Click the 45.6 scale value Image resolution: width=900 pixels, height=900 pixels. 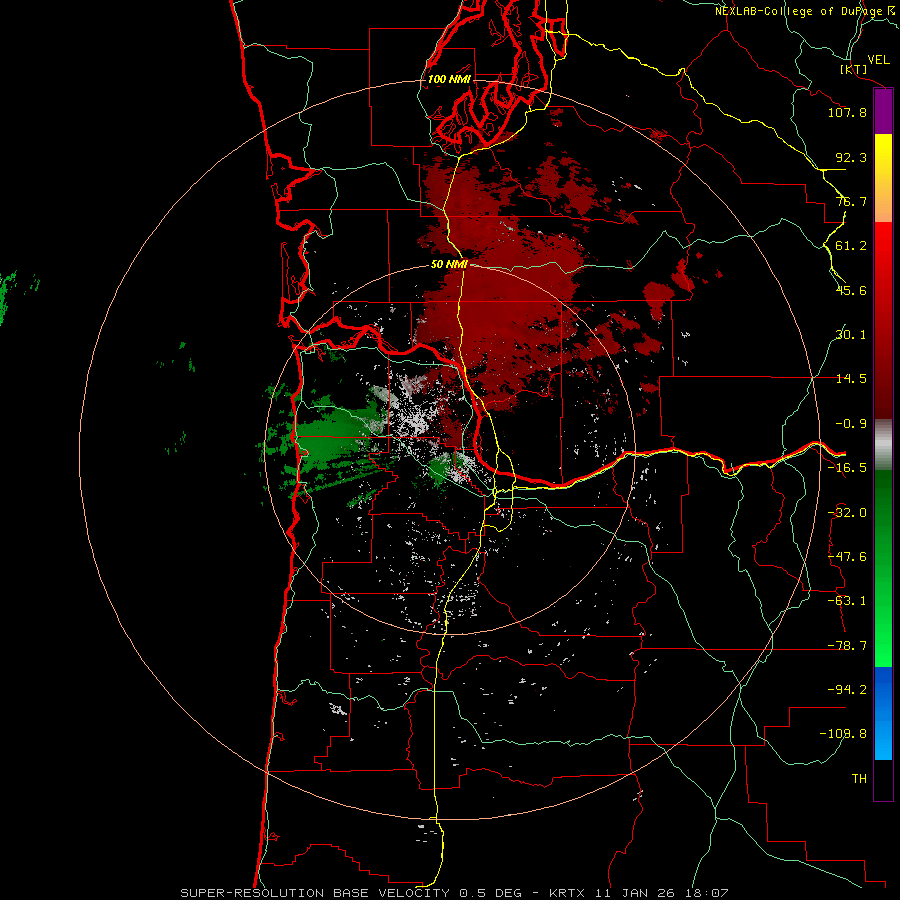851,290
